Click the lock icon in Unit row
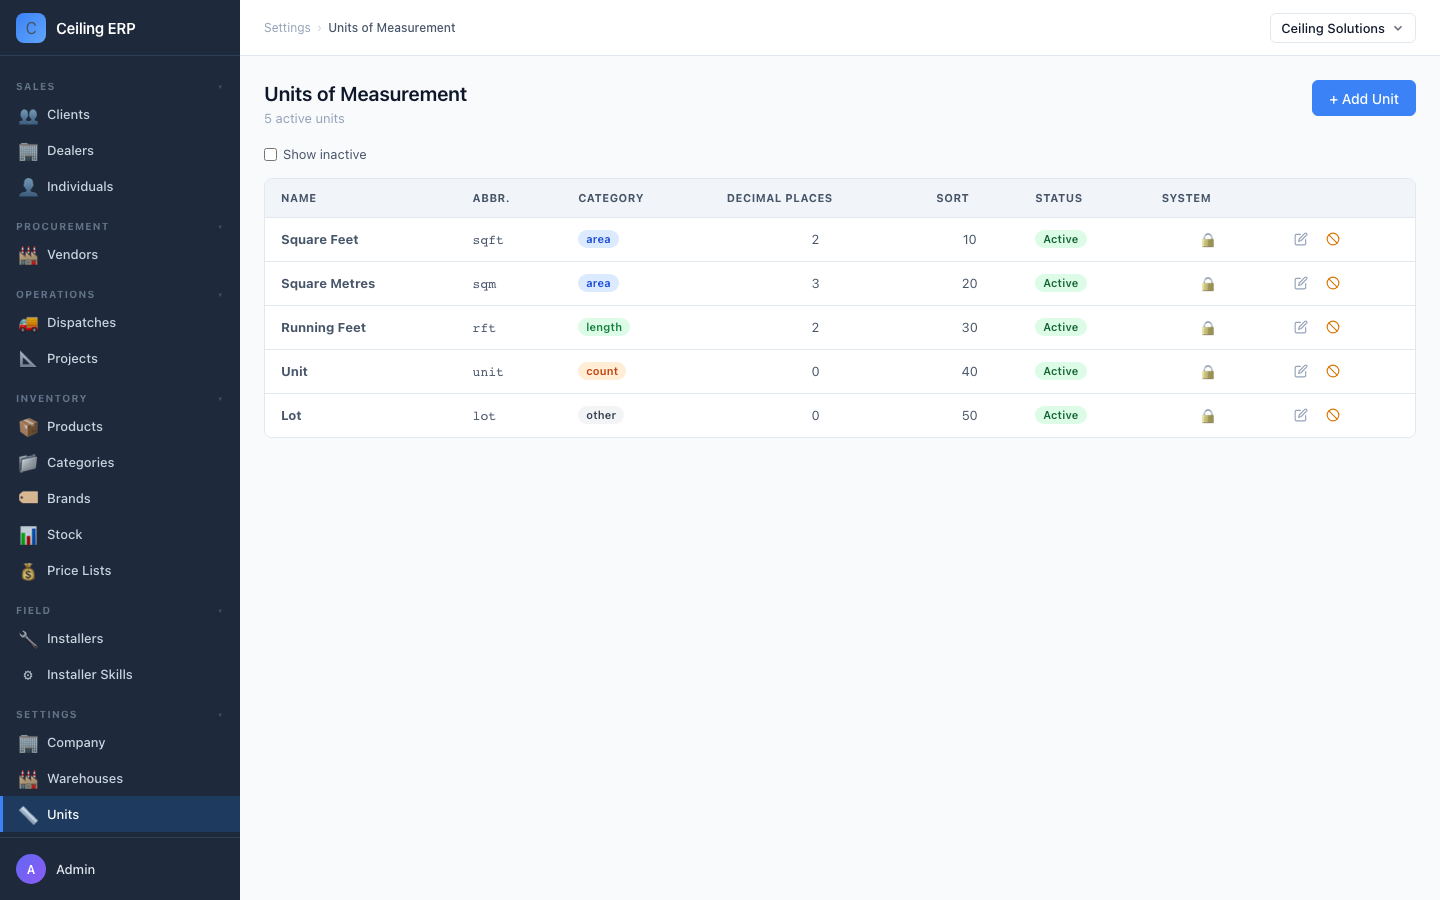This screenshot has height=900, width=1440. pyautogui.click(x=1208, y=372)
